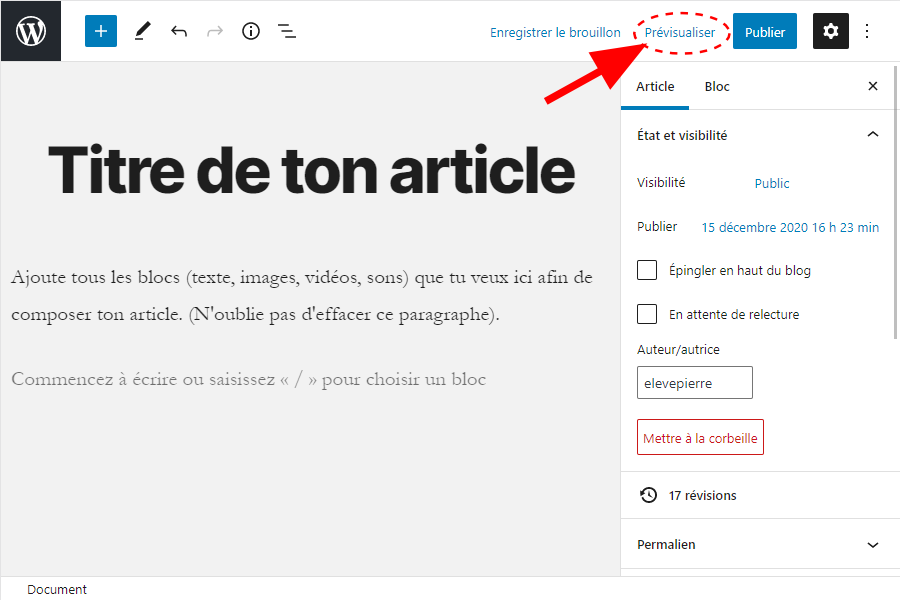The width and height of the screenshot is (900, 600).
Task: Click "Mettre à la corbeille" button
Action: (700, 438)
